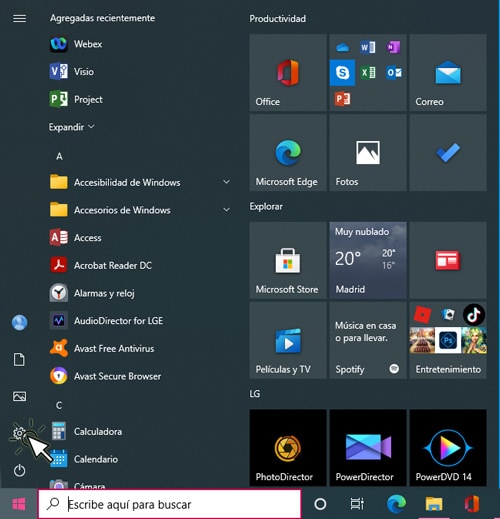Click the user account avatar
This screenshot has width=500, height=519.
point(19,322)
